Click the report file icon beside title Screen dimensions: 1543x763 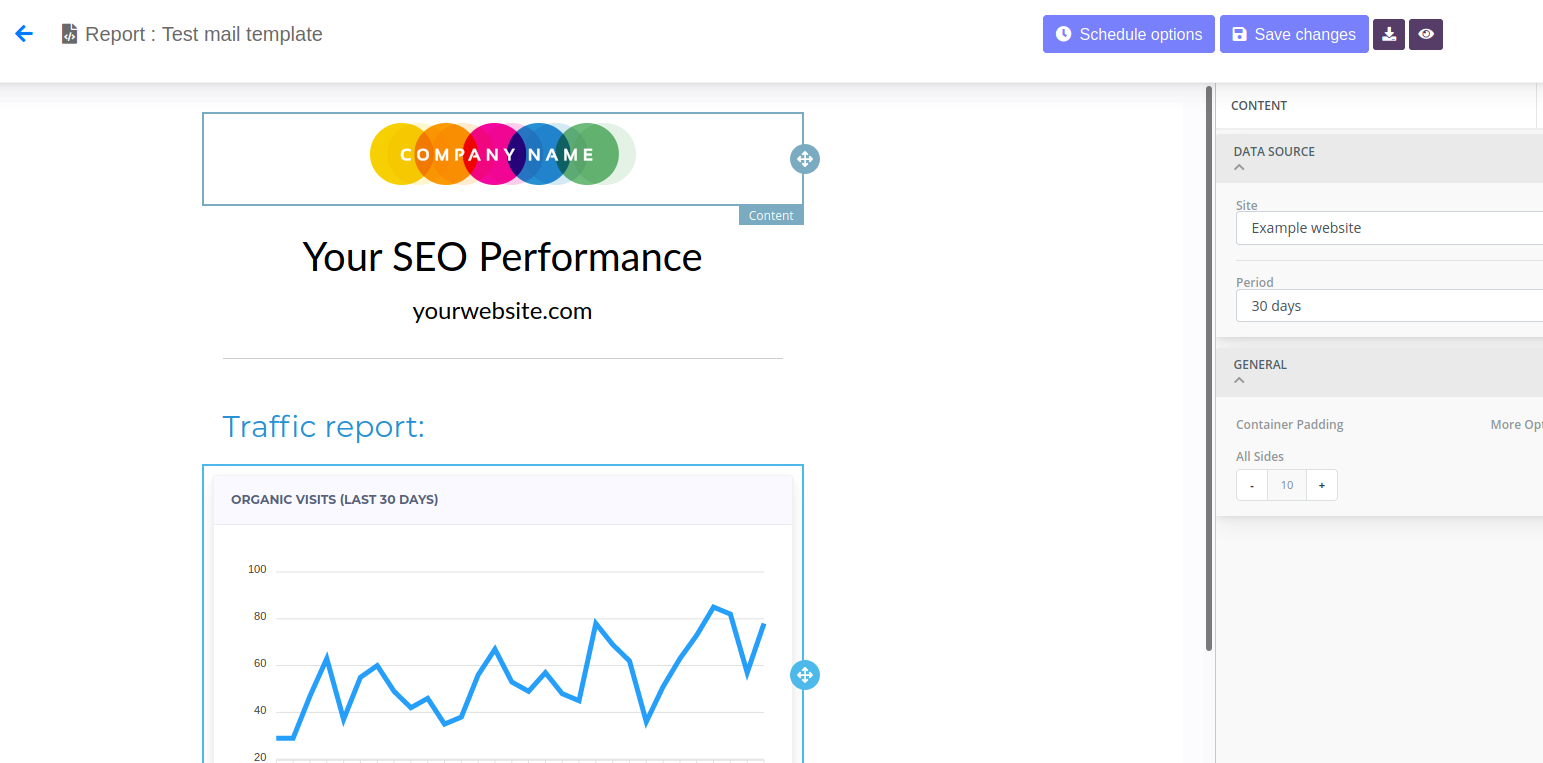point(69,34)
